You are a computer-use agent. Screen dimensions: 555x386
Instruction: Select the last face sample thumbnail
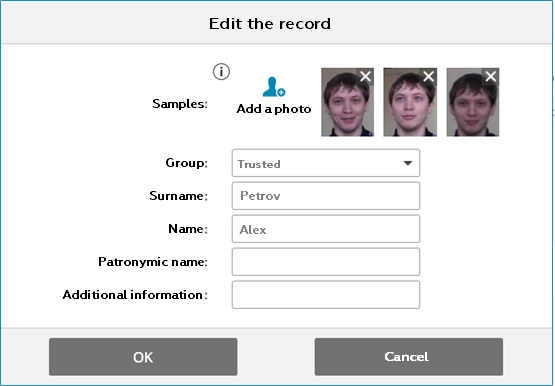tap(473, 102)
